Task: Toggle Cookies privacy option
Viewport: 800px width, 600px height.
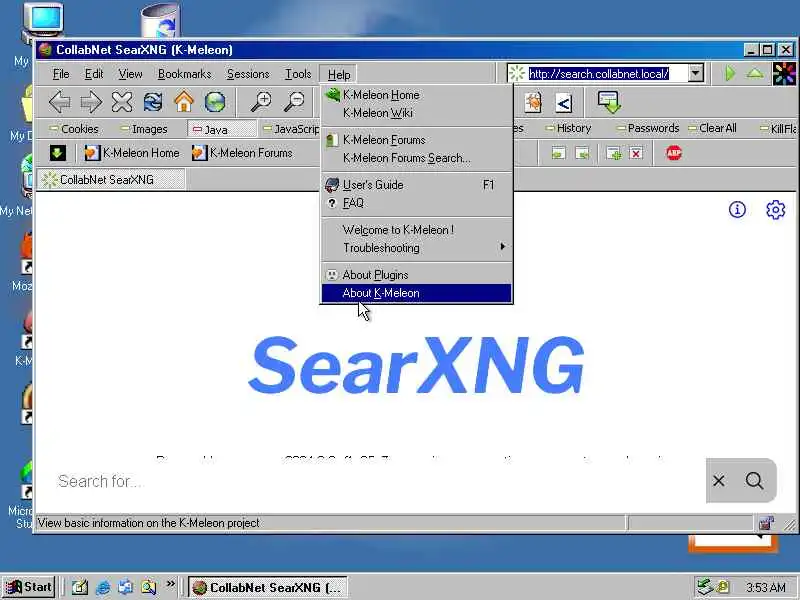Action: click(74, 129)
